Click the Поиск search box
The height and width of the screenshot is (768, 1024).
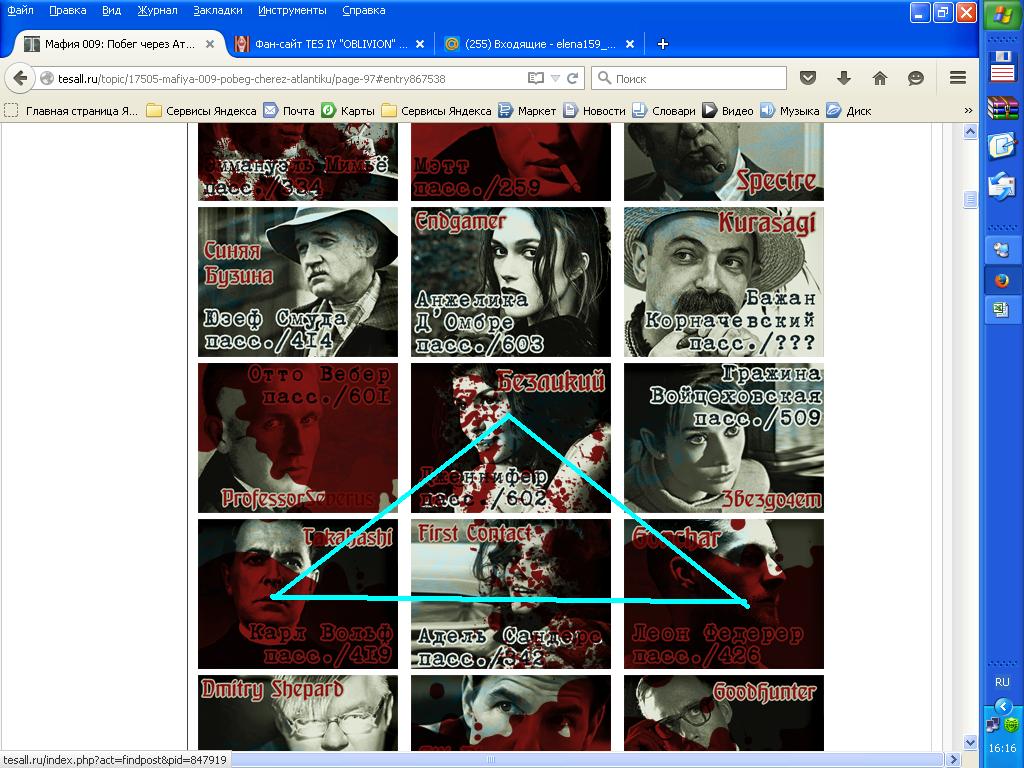[689, 78]
